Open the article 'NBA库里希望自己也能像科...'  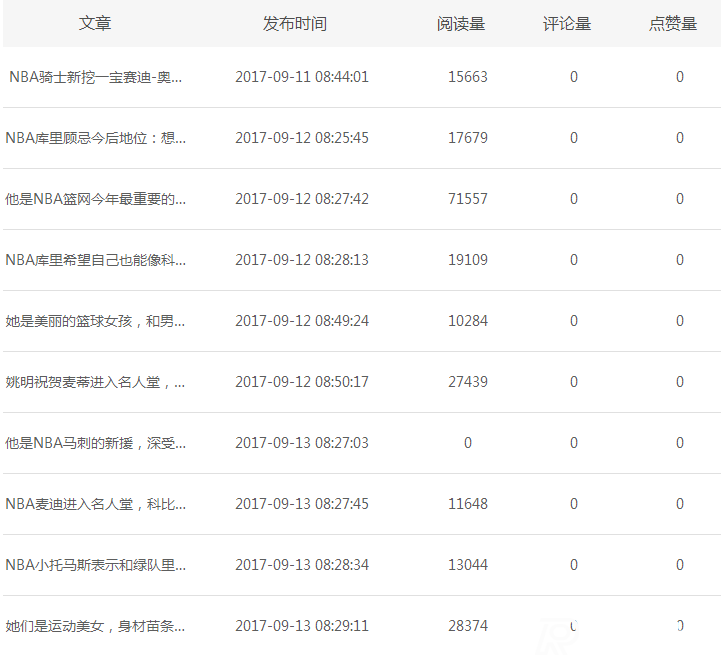click(96, 260)
